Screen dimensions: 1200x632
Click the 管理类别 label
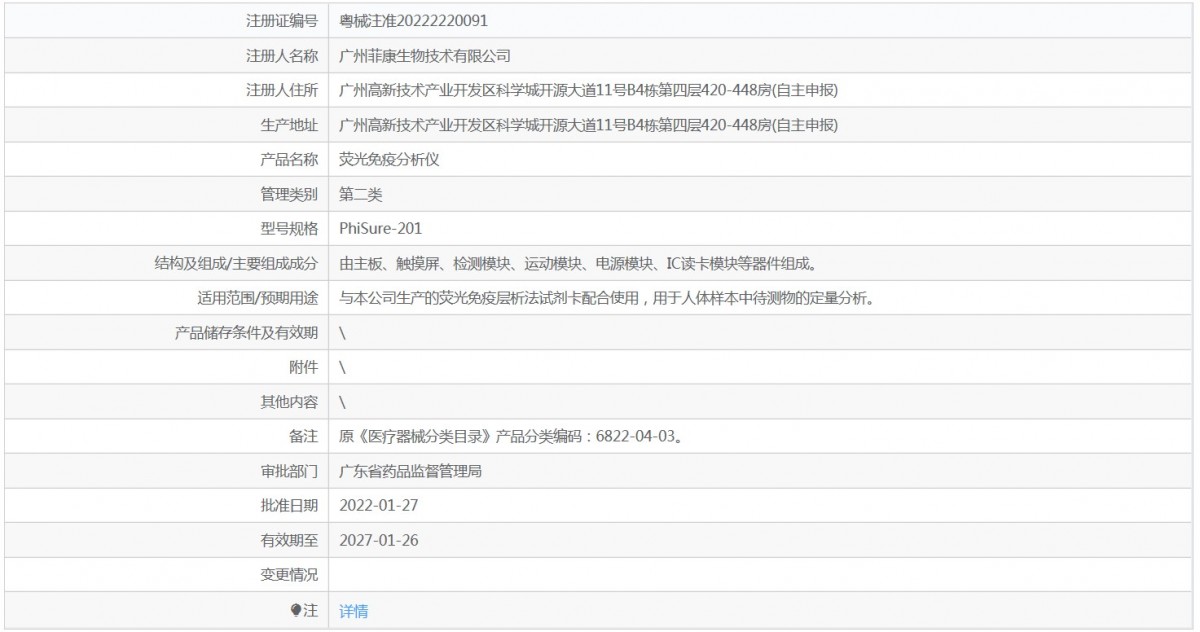coord(289,194)
